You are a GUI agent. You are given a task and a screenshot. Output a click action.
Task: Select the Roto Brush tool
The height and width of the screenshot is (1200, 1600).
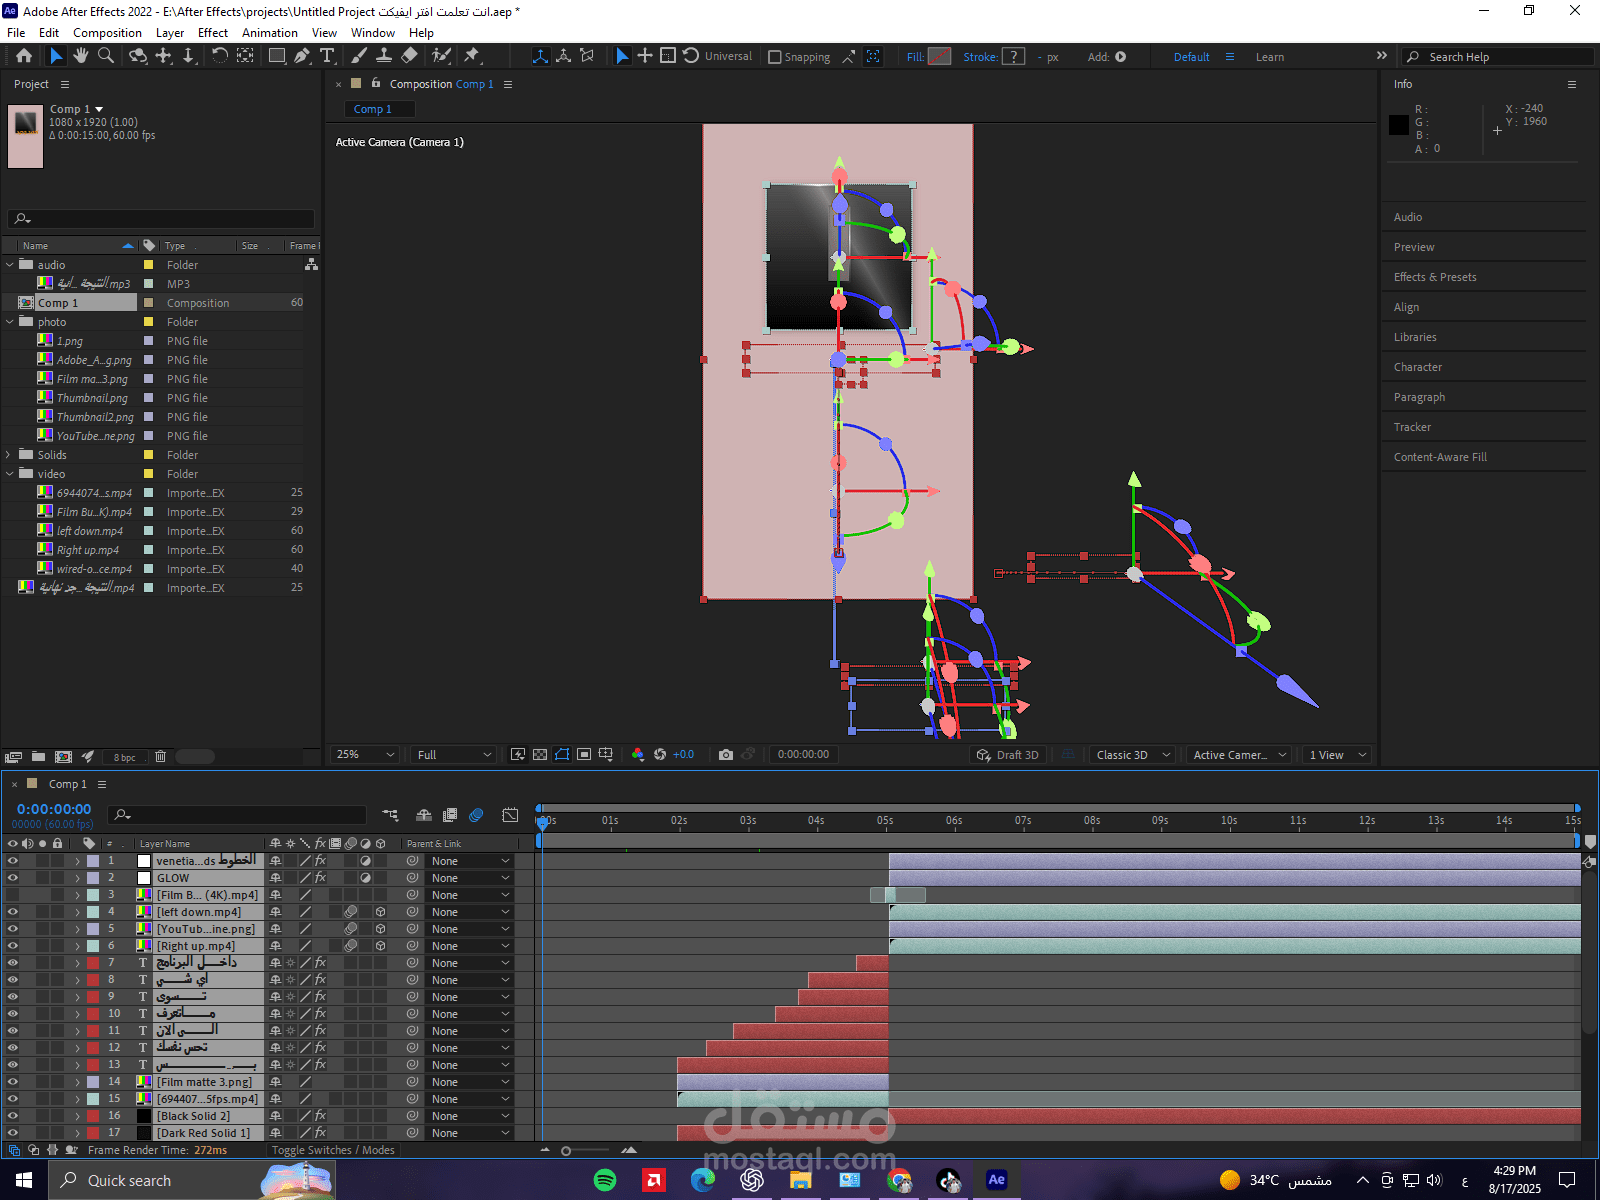(441, 56)
